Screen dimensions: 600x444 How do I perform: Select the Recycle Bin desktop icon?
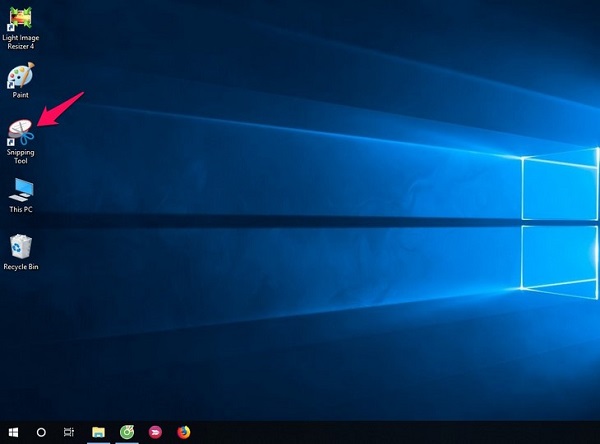[20, 247]
